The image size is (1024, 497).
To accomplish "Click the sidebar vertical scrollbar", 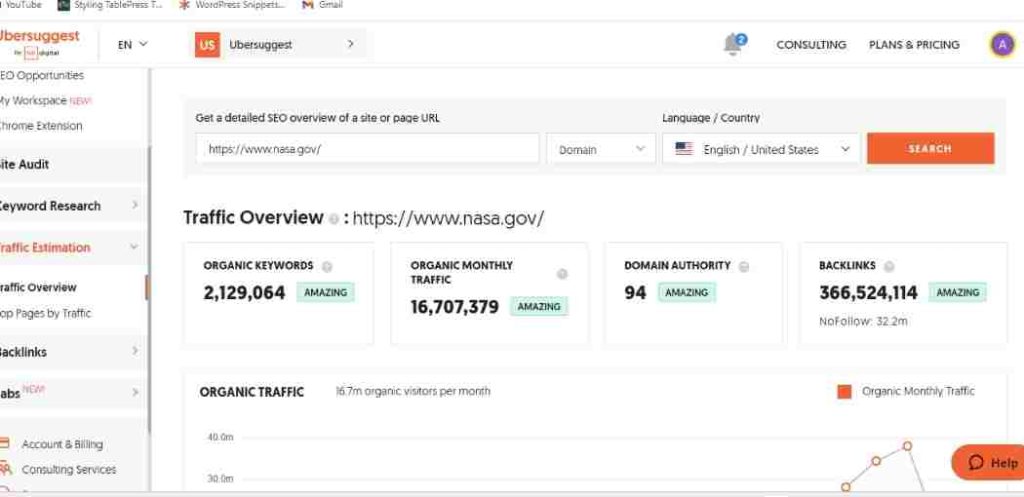I will pos(149,287).
